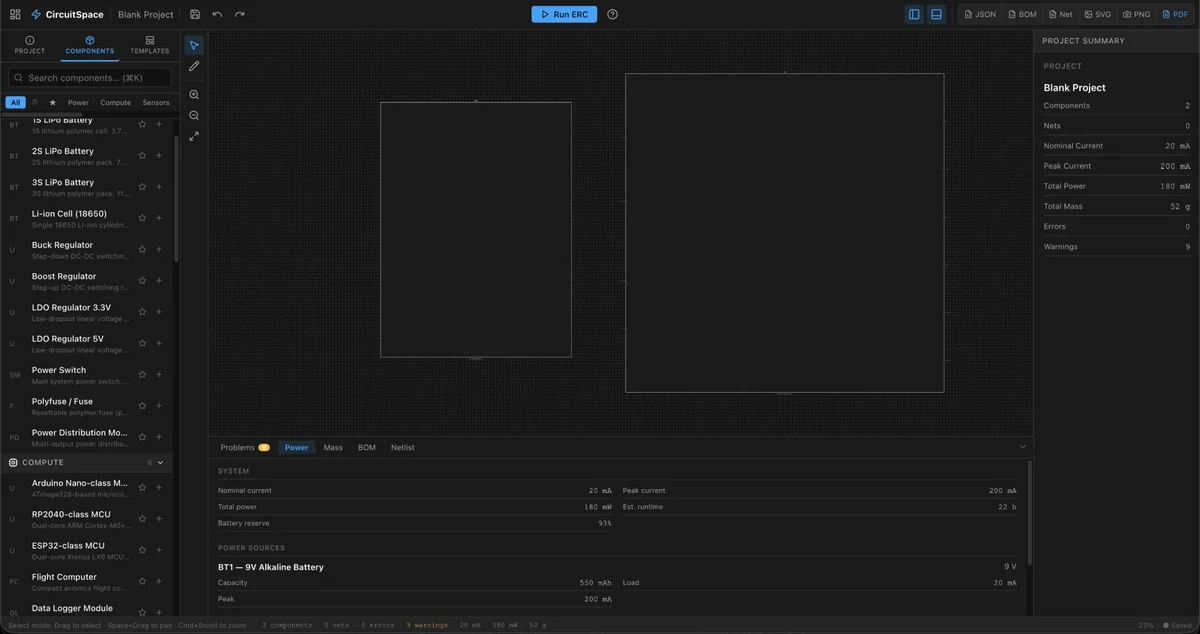
Task: Favorite the 2S LiPo Battery
Action: (142, 156)
